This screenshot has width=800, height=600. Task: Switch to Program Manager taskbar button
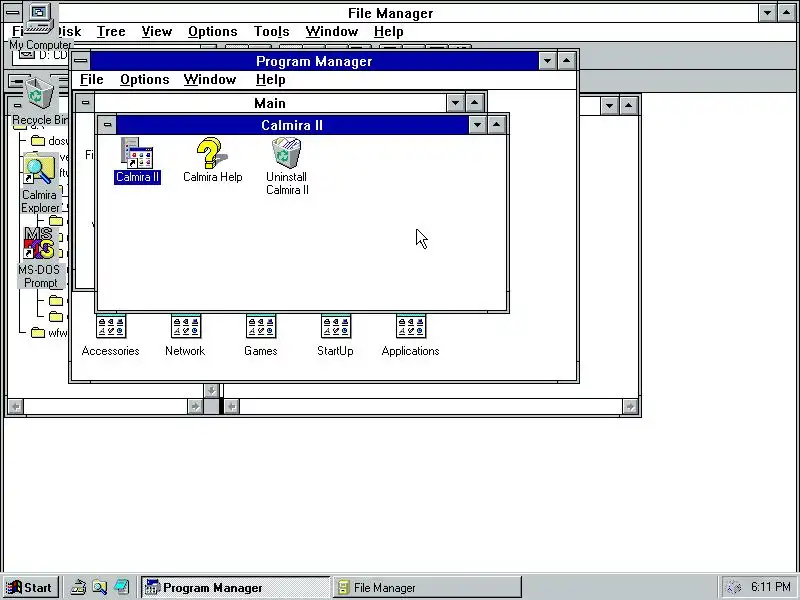235,587
